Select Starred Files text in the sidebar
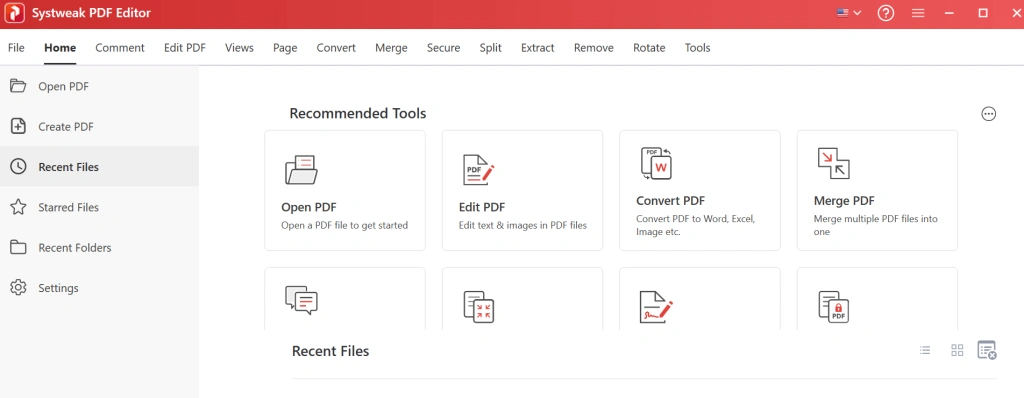Viewport: 1024px width, 398px height. [69, 207]
